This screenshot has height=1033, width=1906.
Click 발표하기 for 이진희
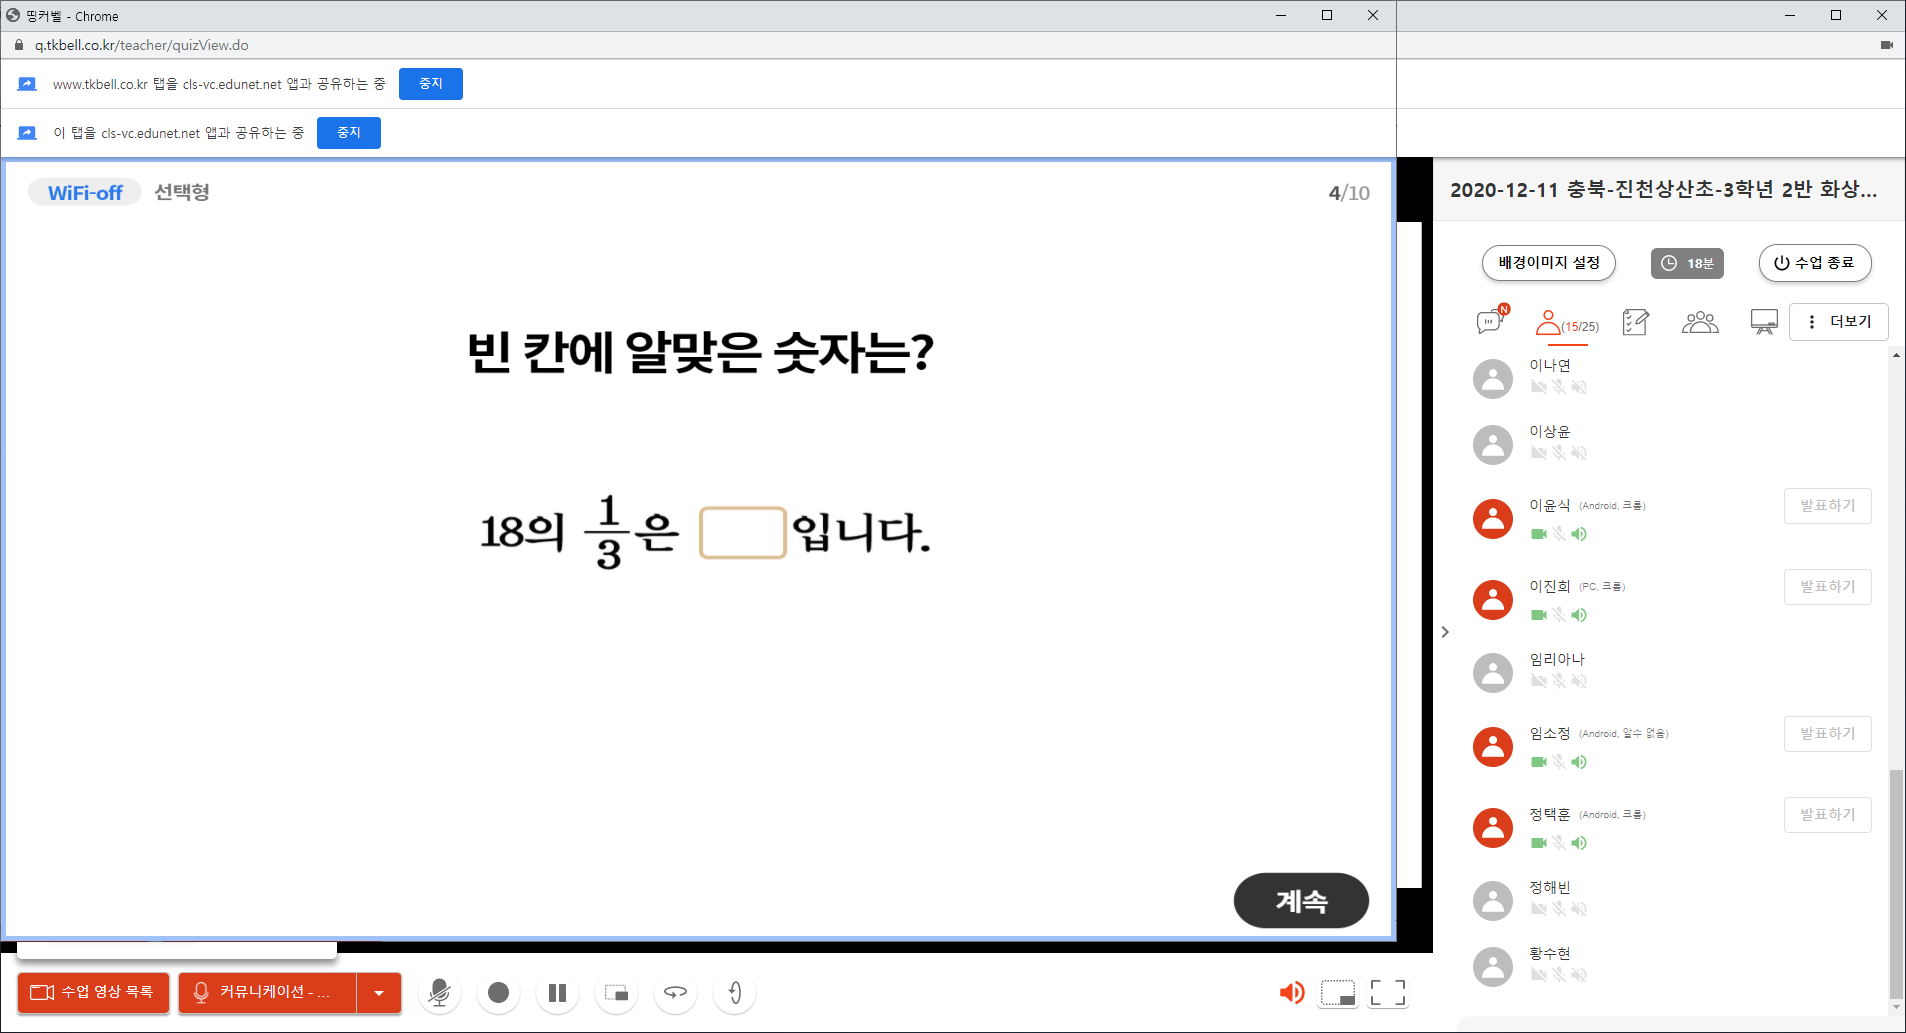(1827, 587)
